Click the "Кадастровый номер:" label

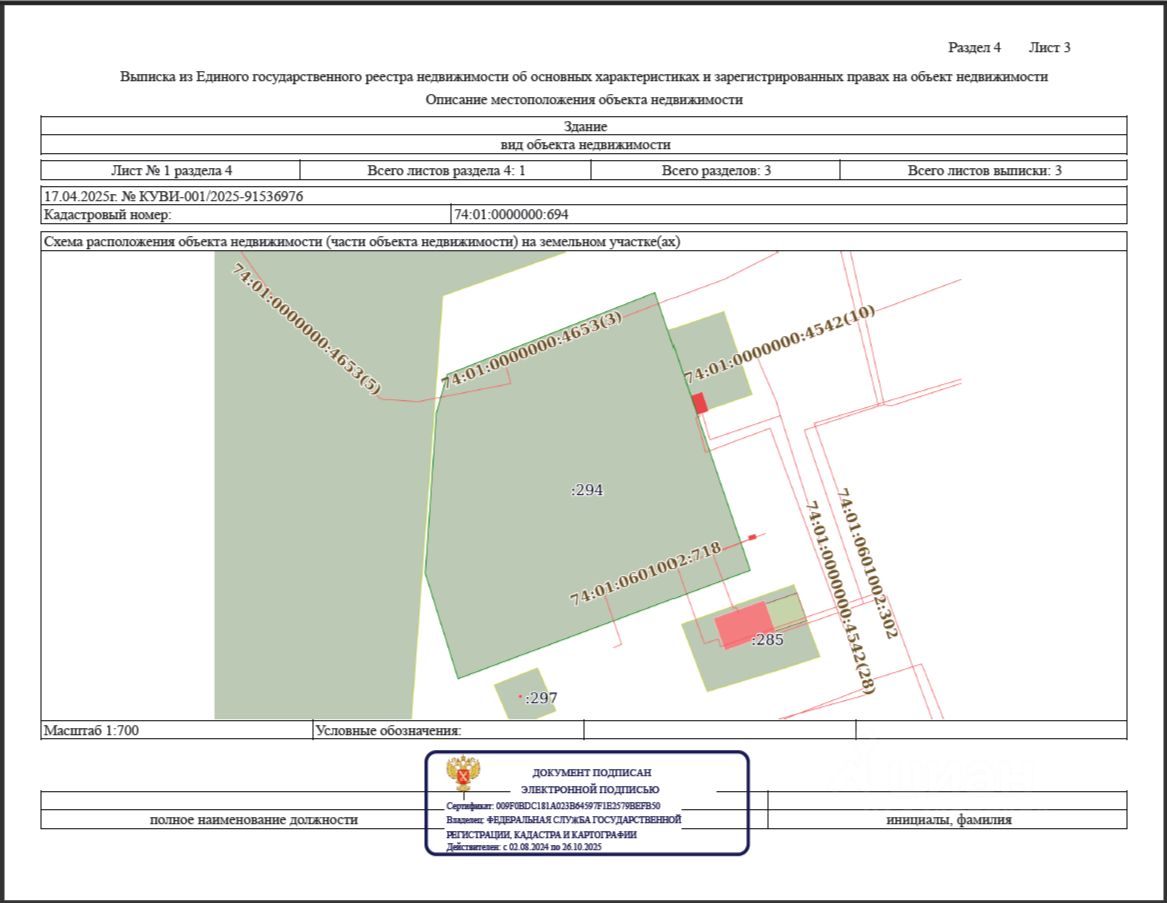tap(107, 215)
